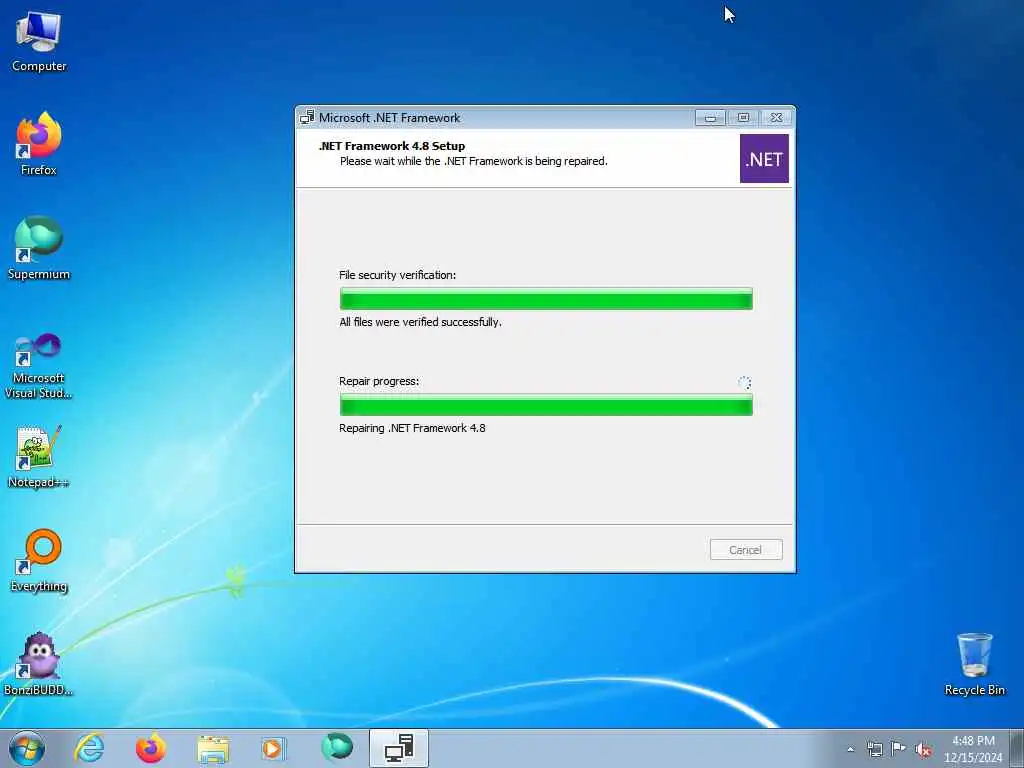1024x768 pixels.
Task: Open the Computer desktop icon
Action: [39, 41]
